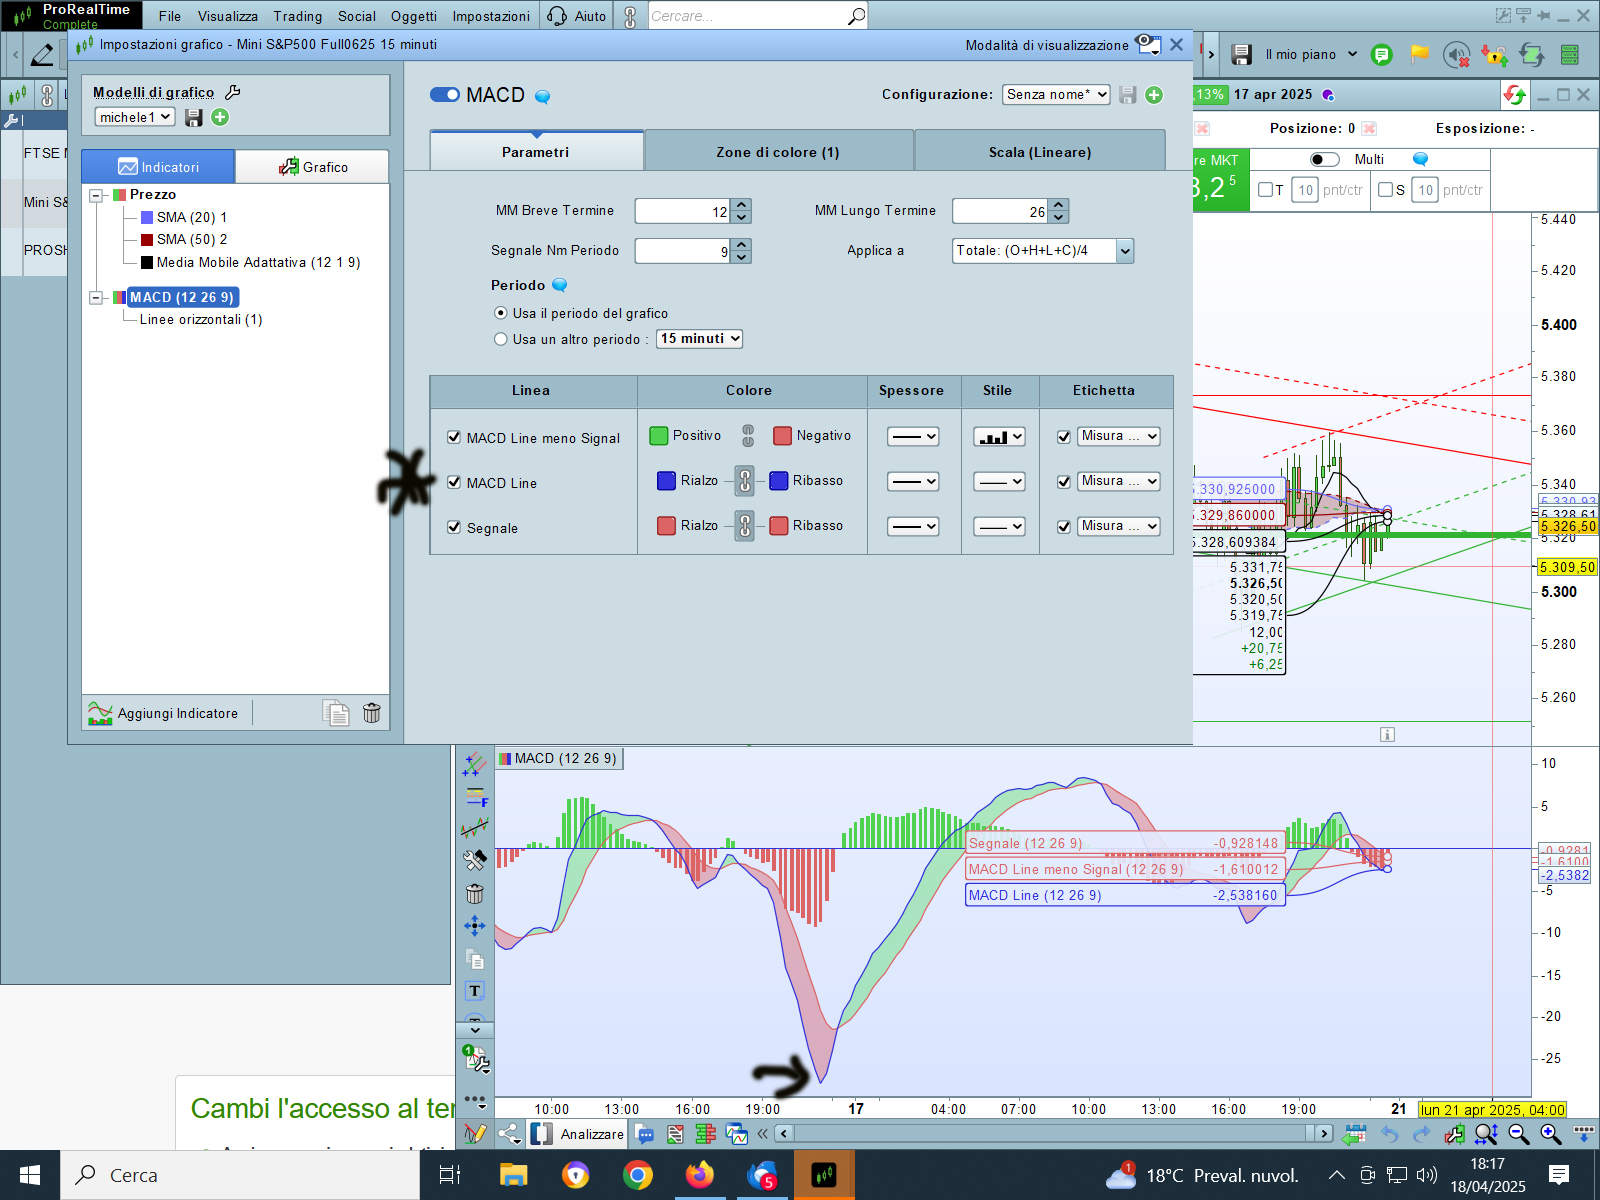Click the MACD help speech bubble icon
Screen dimensions: 1600x1200
pyautogui.click(x=543, y=97)
